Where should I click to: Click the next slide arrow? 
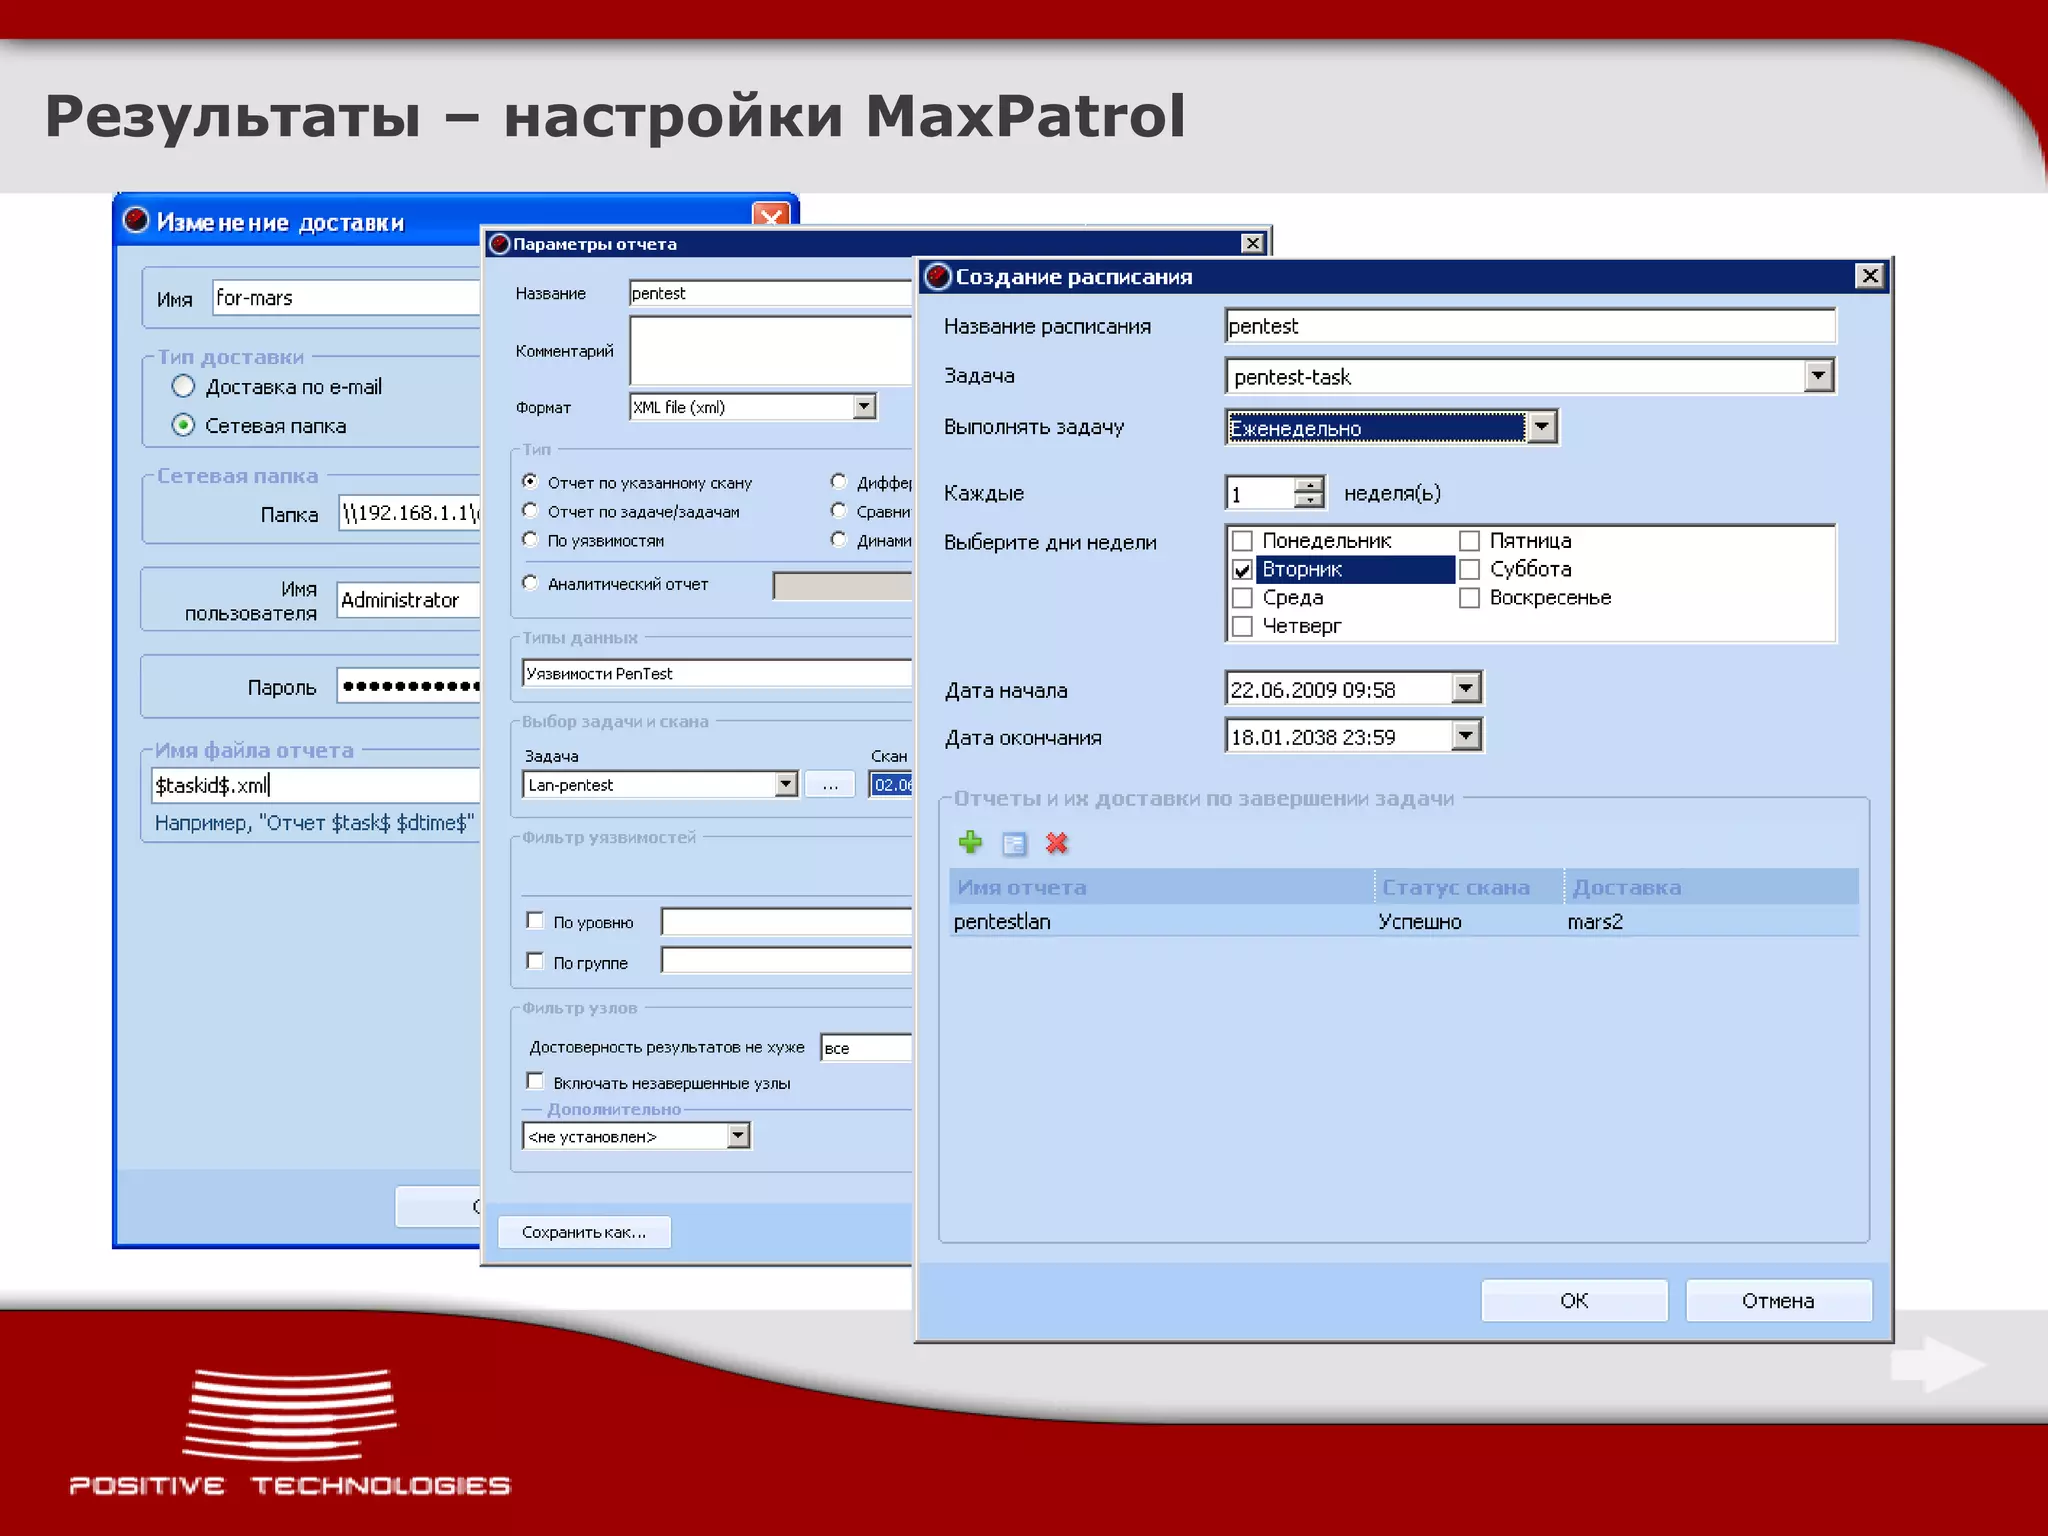tap(1936, 1364)
